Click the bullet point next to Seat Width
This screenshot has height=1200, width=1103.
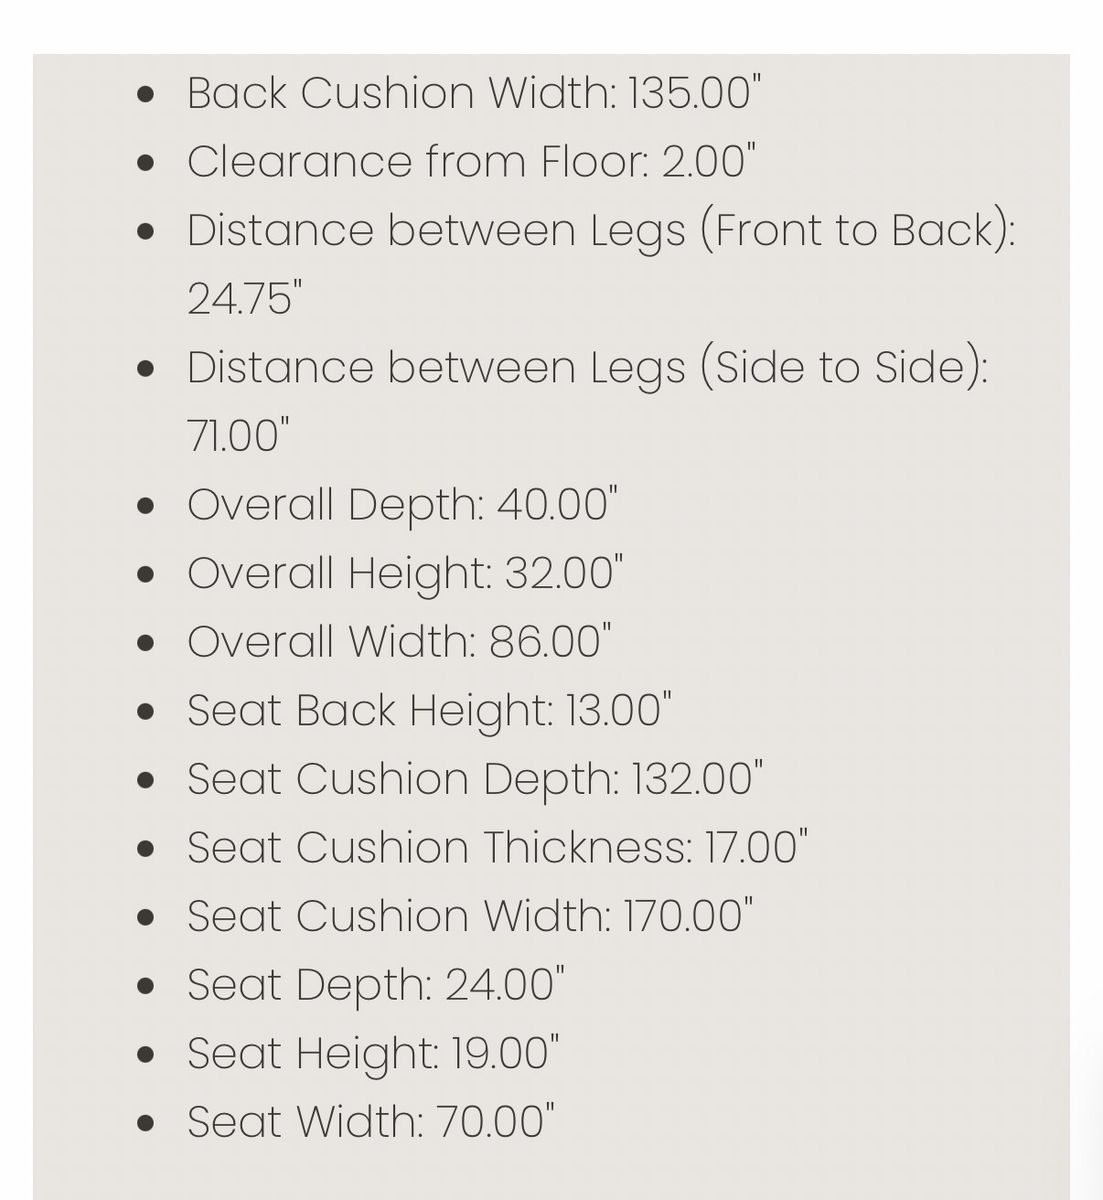146,1123
